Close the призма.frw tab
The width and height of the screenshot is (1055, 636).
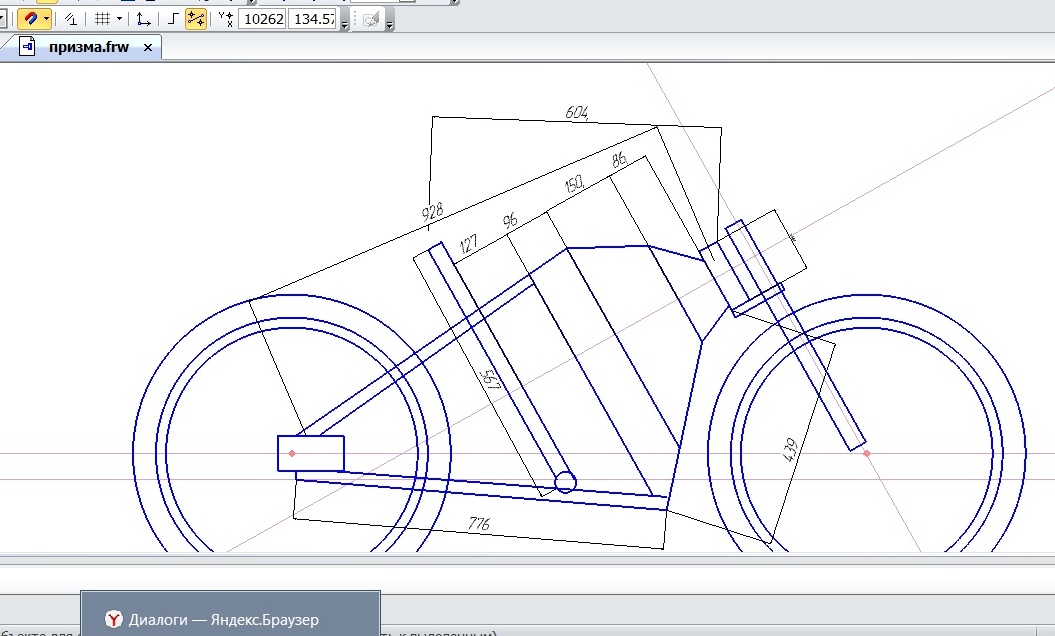click(149, 47)
